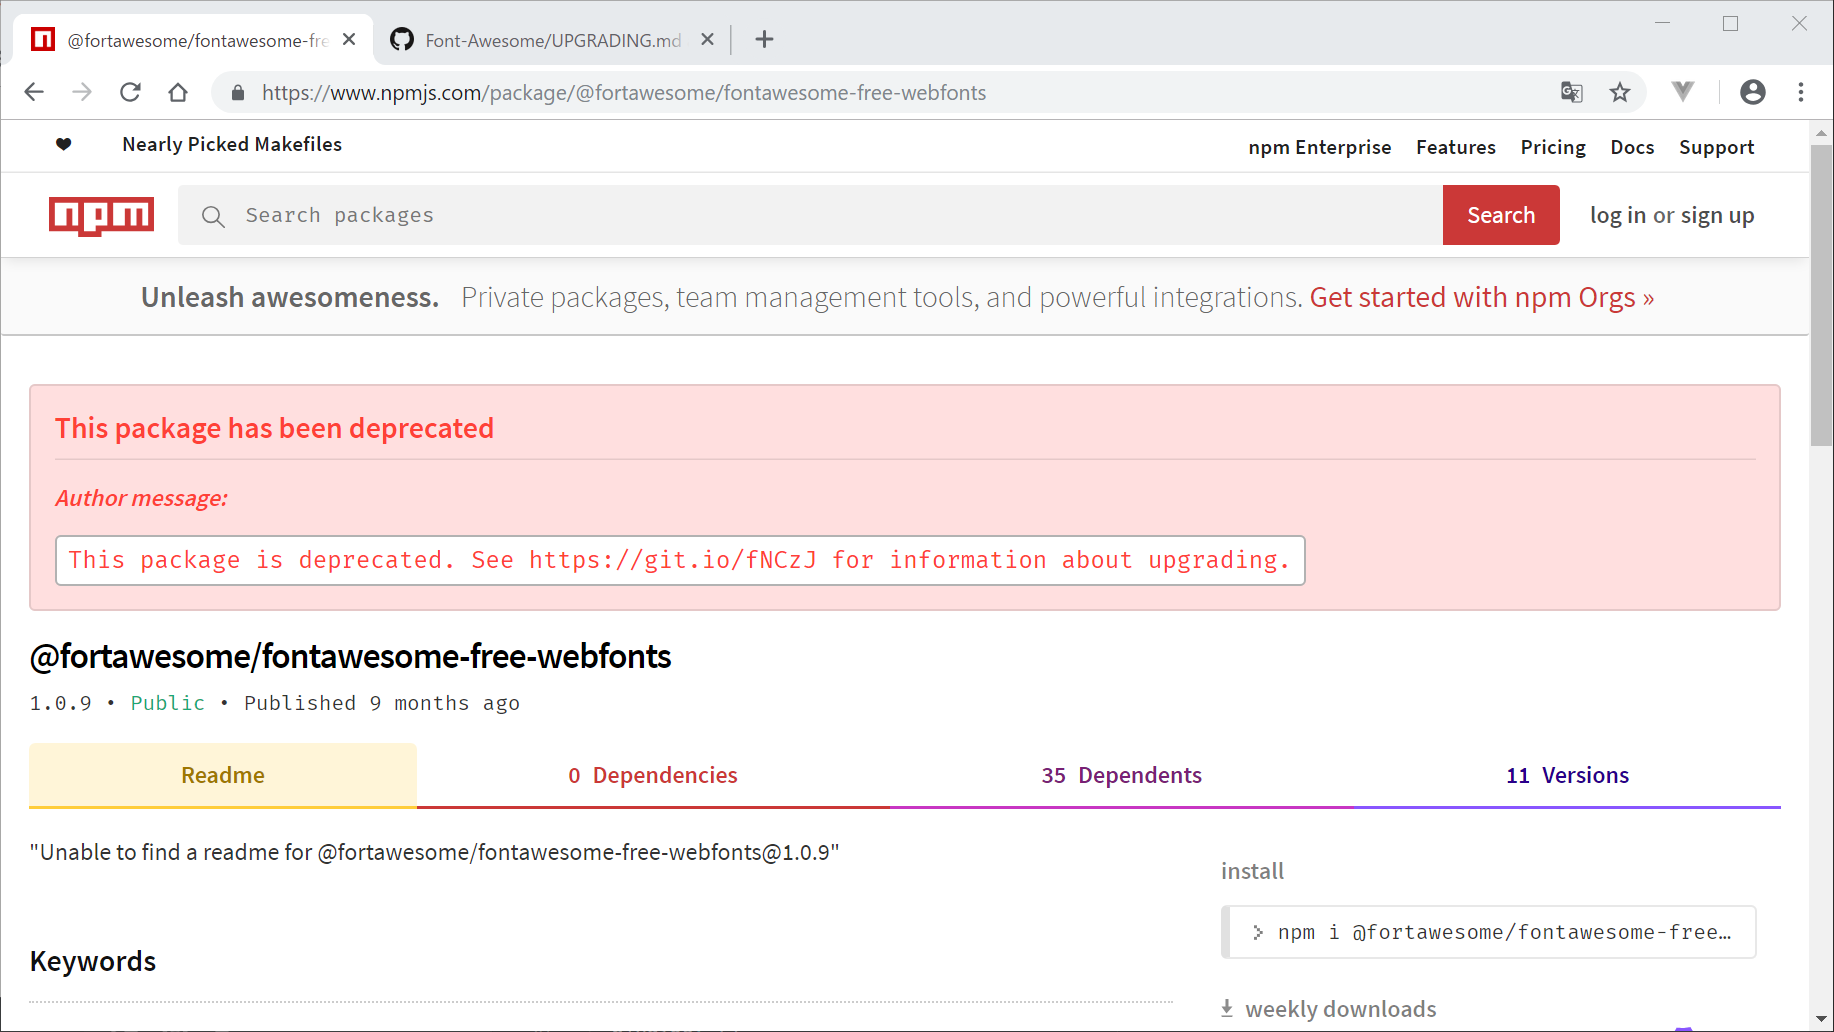
Task: Reload the page with refresh icon
Action: click(130, 93)
